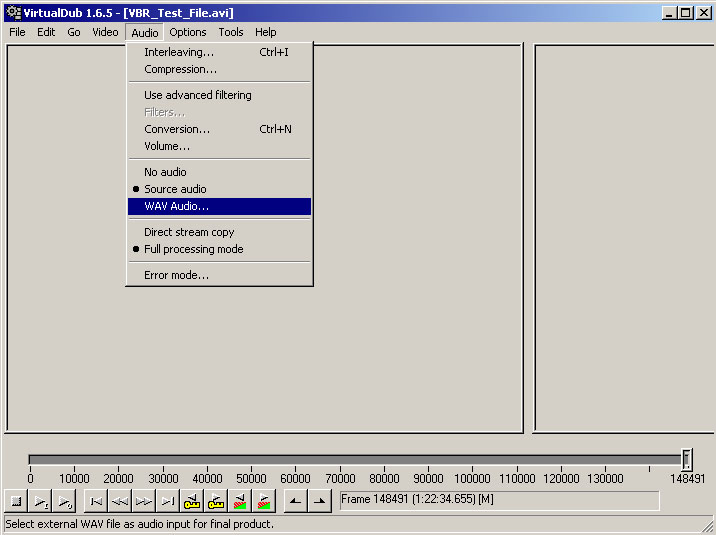716x535 pixels.
Task: Choose Compression... from Audio menu
Action: (219, 69)
